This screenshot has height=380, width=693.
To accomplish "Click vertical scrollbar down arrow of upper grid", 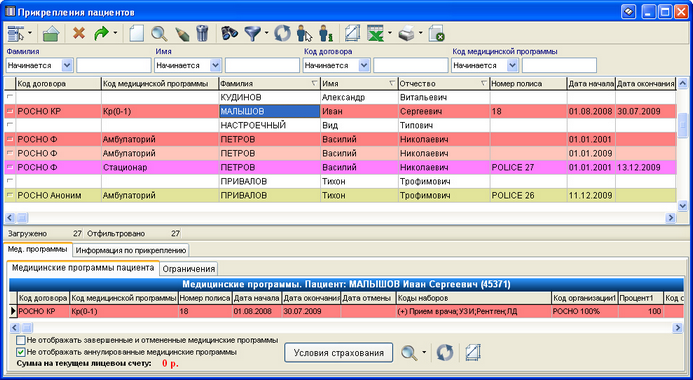I will (682, 206).
